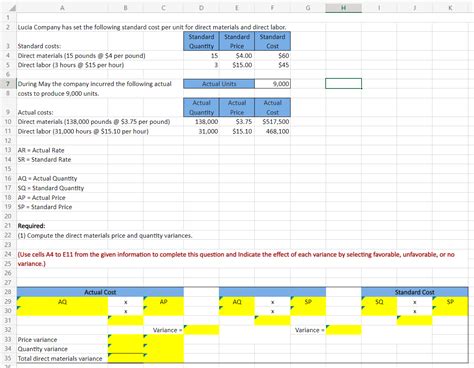
Task: Click the select-all corner triangle
Action: tap(11, 7)
